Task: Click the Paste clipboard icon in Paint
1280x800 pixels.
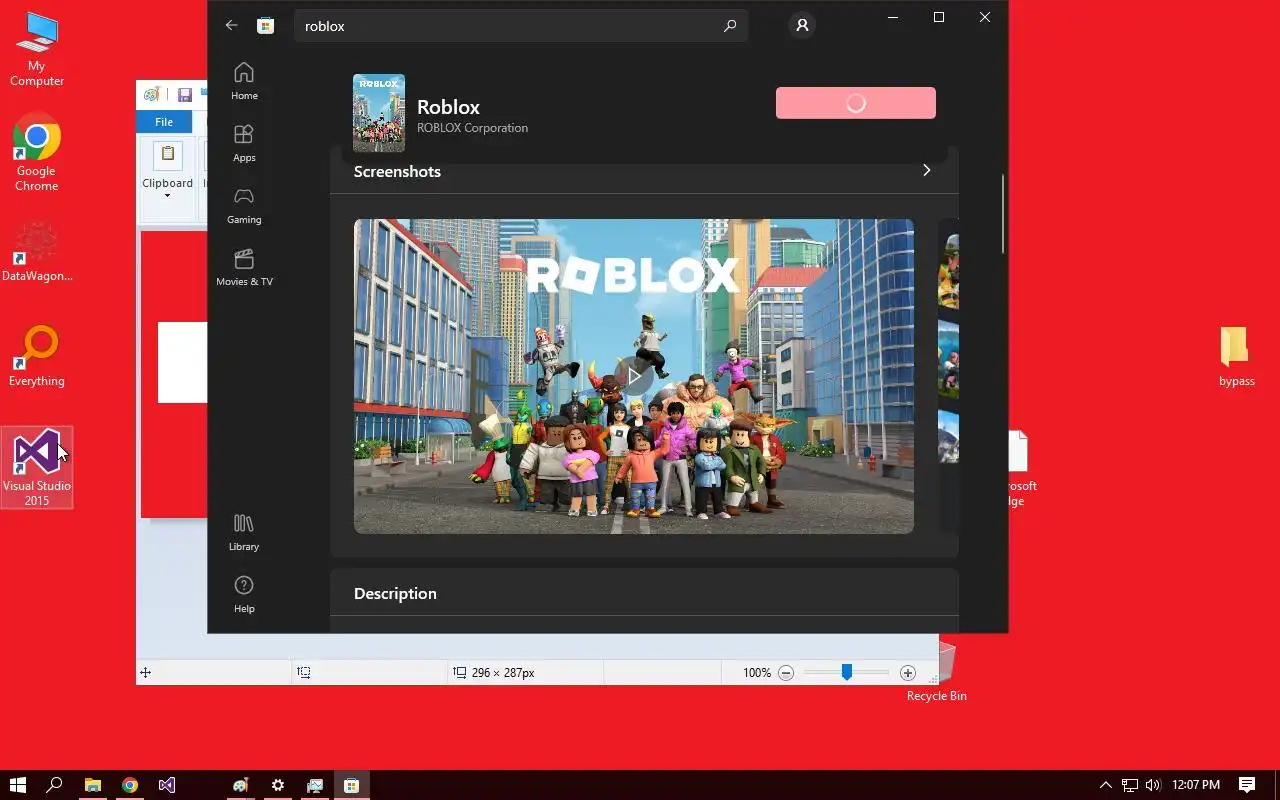Action: [x=168, y=155]
